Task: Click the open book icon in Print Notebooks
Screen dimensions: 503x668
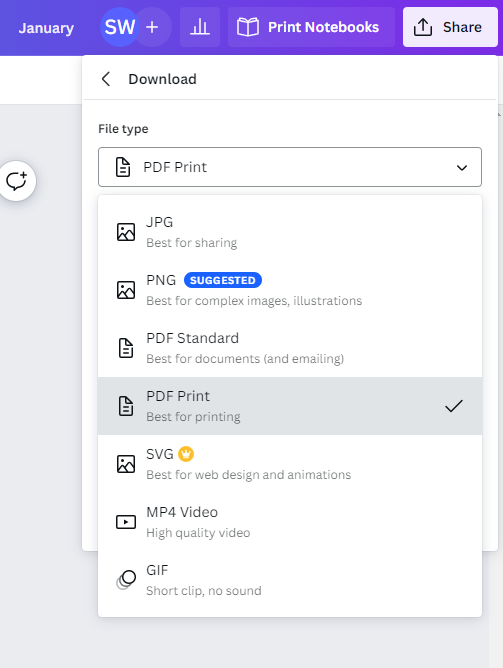Action: click(x=248, y=27)
